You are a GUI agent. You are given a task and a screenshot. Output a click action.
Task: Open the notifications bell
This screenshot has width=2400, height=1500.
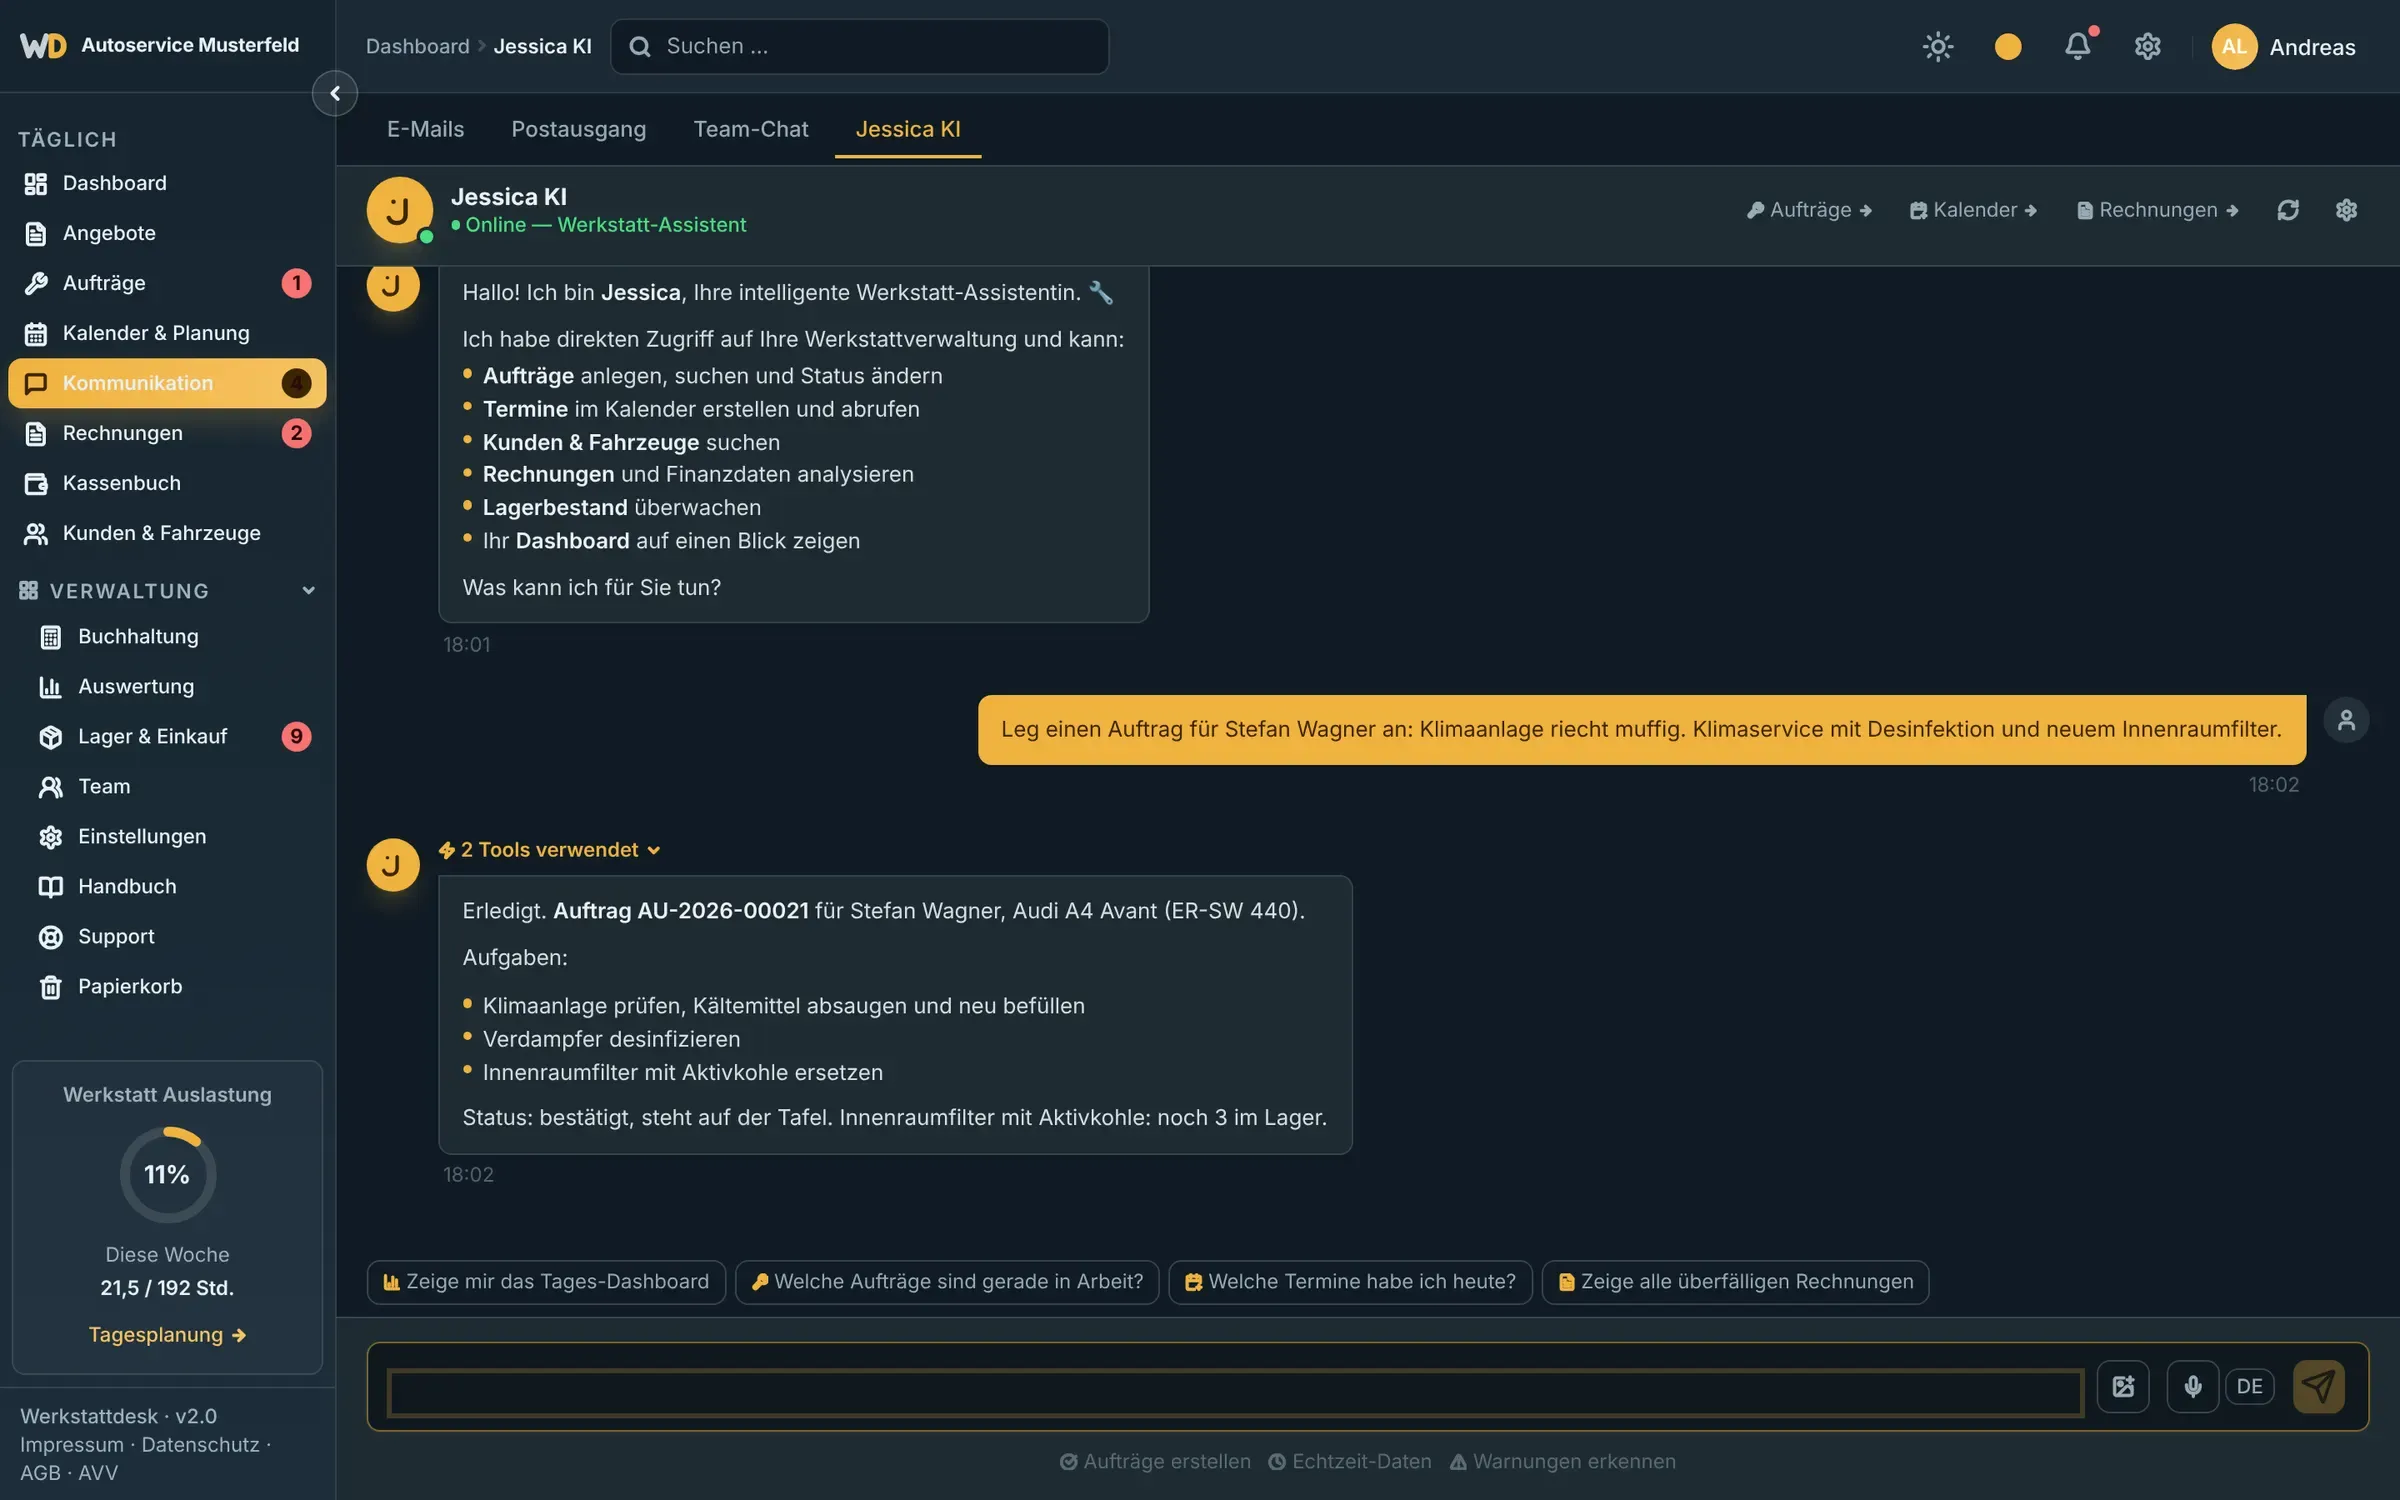pos(2078,46)
